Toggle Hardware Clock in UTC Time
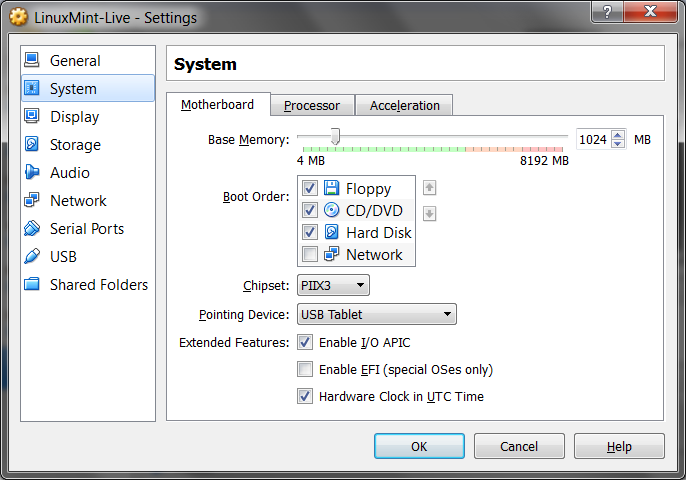This screenshot has height=480, width=686. click(x=305, y=396)
